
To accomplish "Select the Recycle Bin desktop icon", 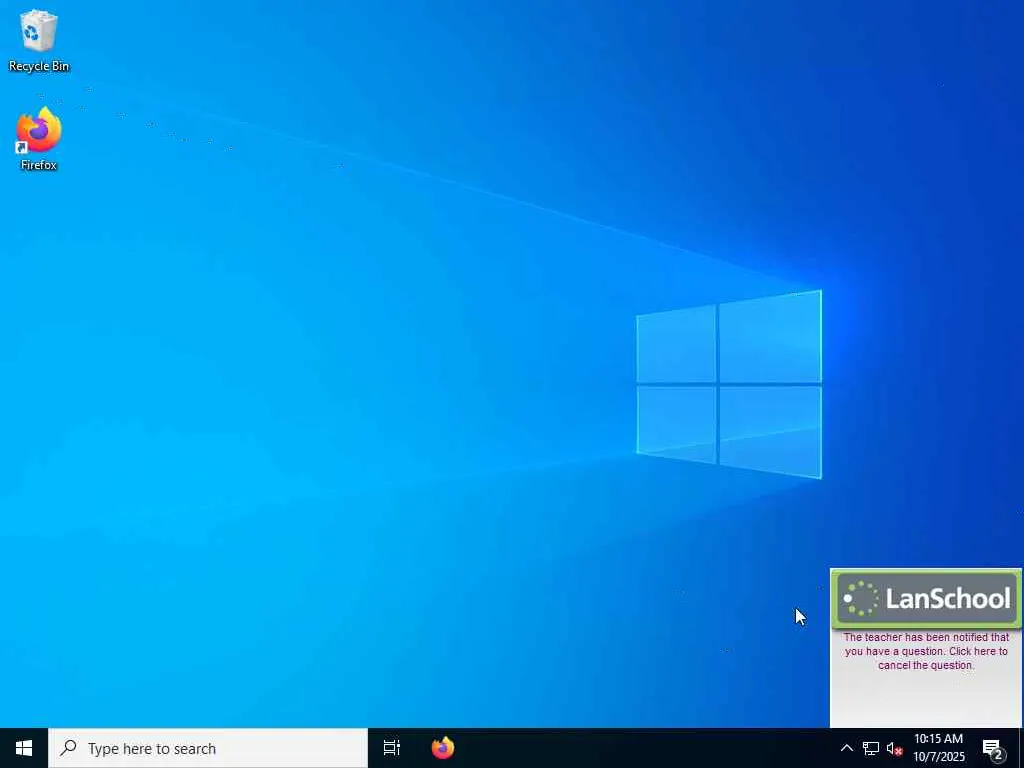I will point(39,41).
